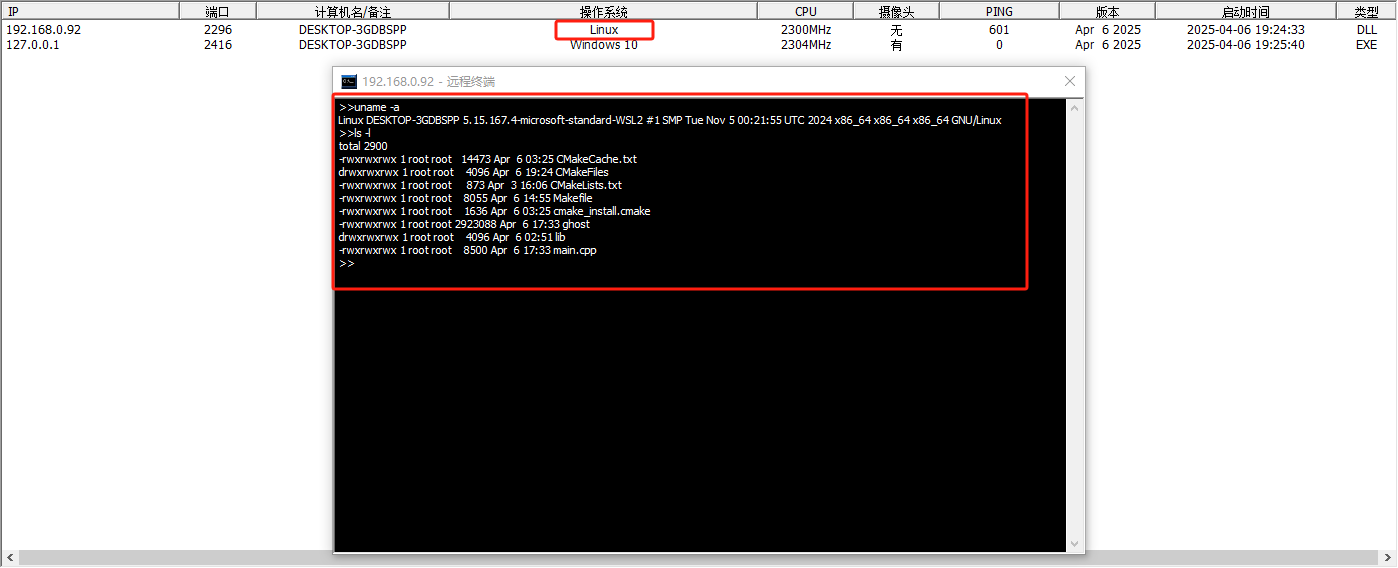
Task: Click the 端口 column header
Action: [217, 11]
